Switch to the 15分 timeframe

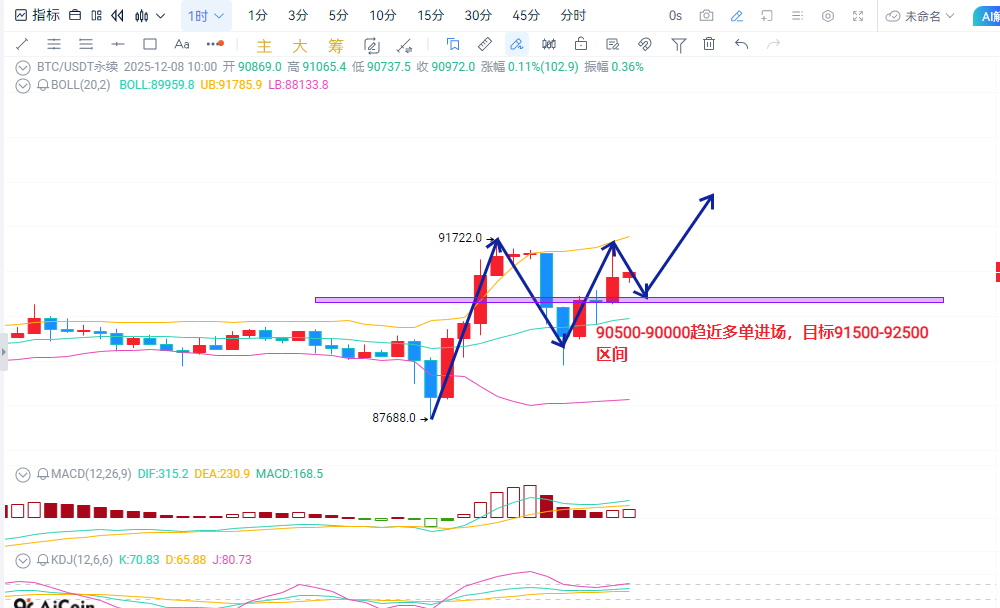coord(431,15)
